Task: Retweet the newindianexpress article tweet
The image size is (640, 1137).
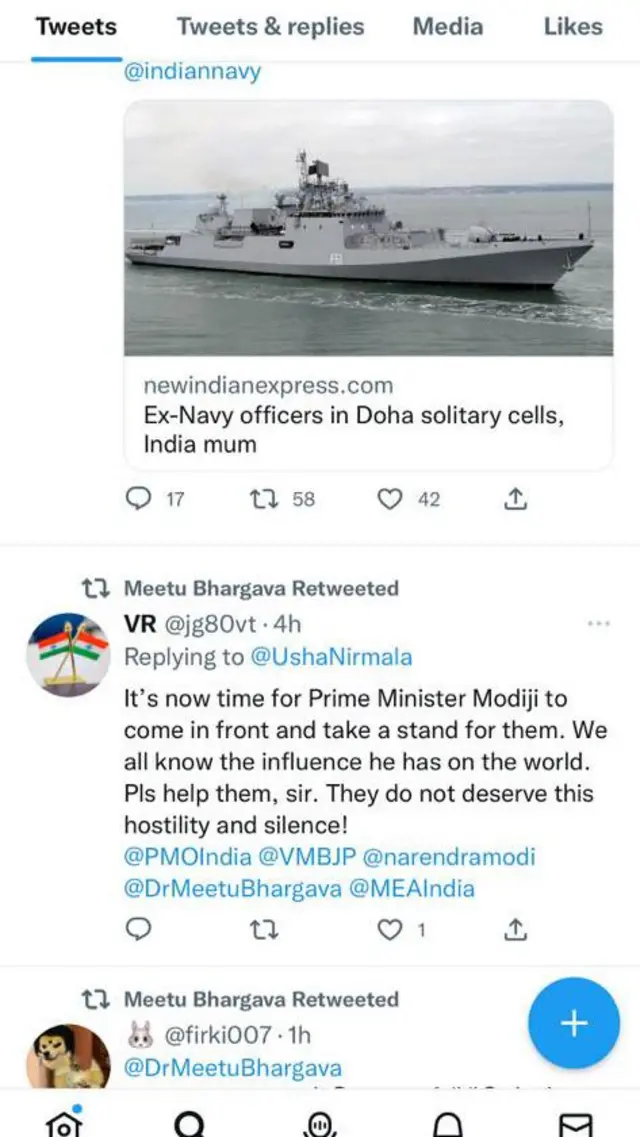Action: tap(264, 498)
